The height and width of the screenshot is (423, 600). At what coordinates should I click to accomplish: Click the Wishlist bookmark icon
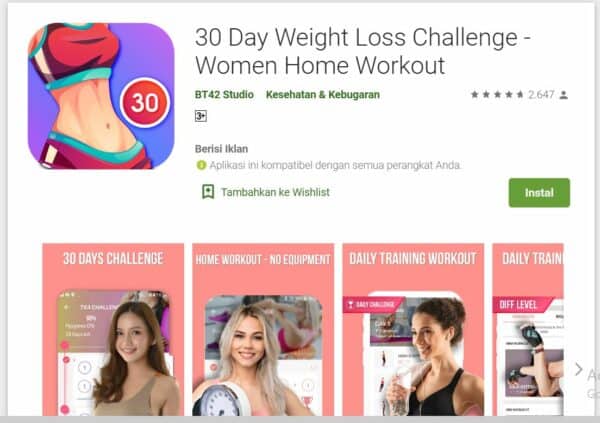tap(208, 192)
